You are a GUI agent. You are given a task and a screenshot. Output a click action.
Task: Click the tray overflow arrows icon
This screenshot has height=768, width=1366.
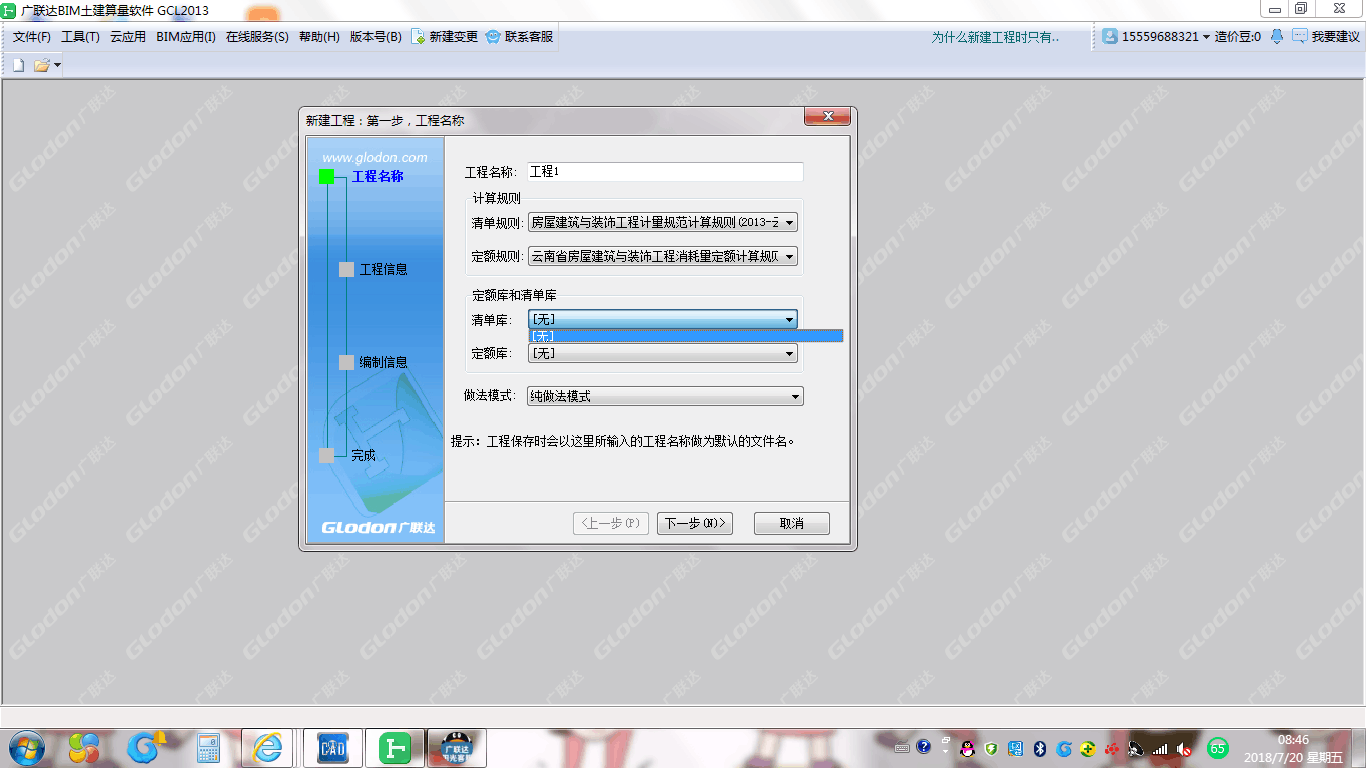tap(945, 744)
